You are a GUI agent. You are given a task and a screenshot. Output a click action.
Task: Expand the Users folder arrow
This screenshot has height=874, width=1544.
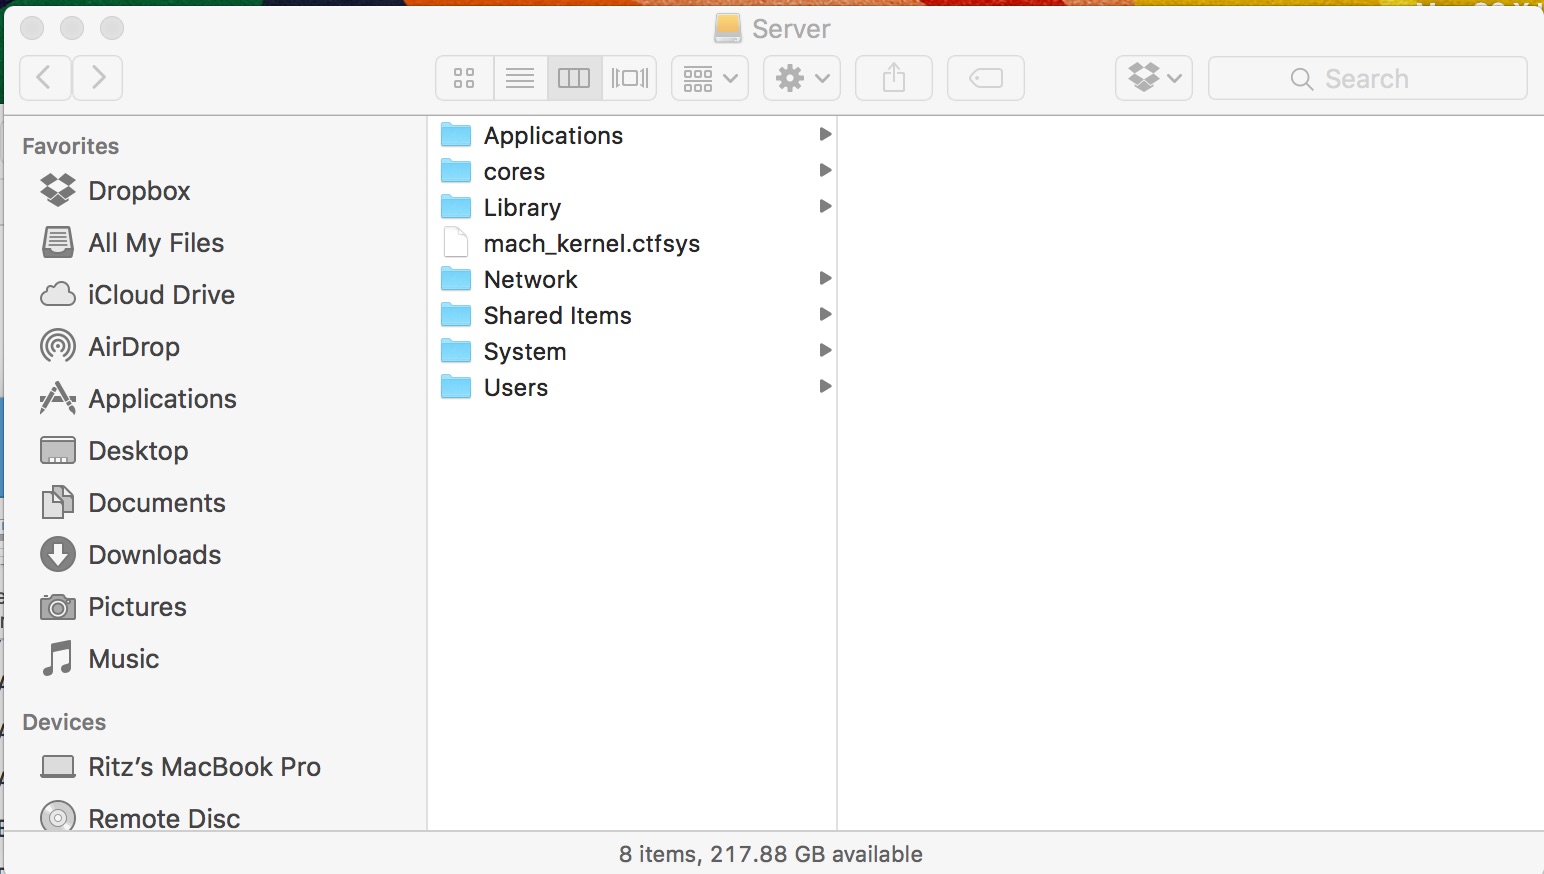click(825, 386)
